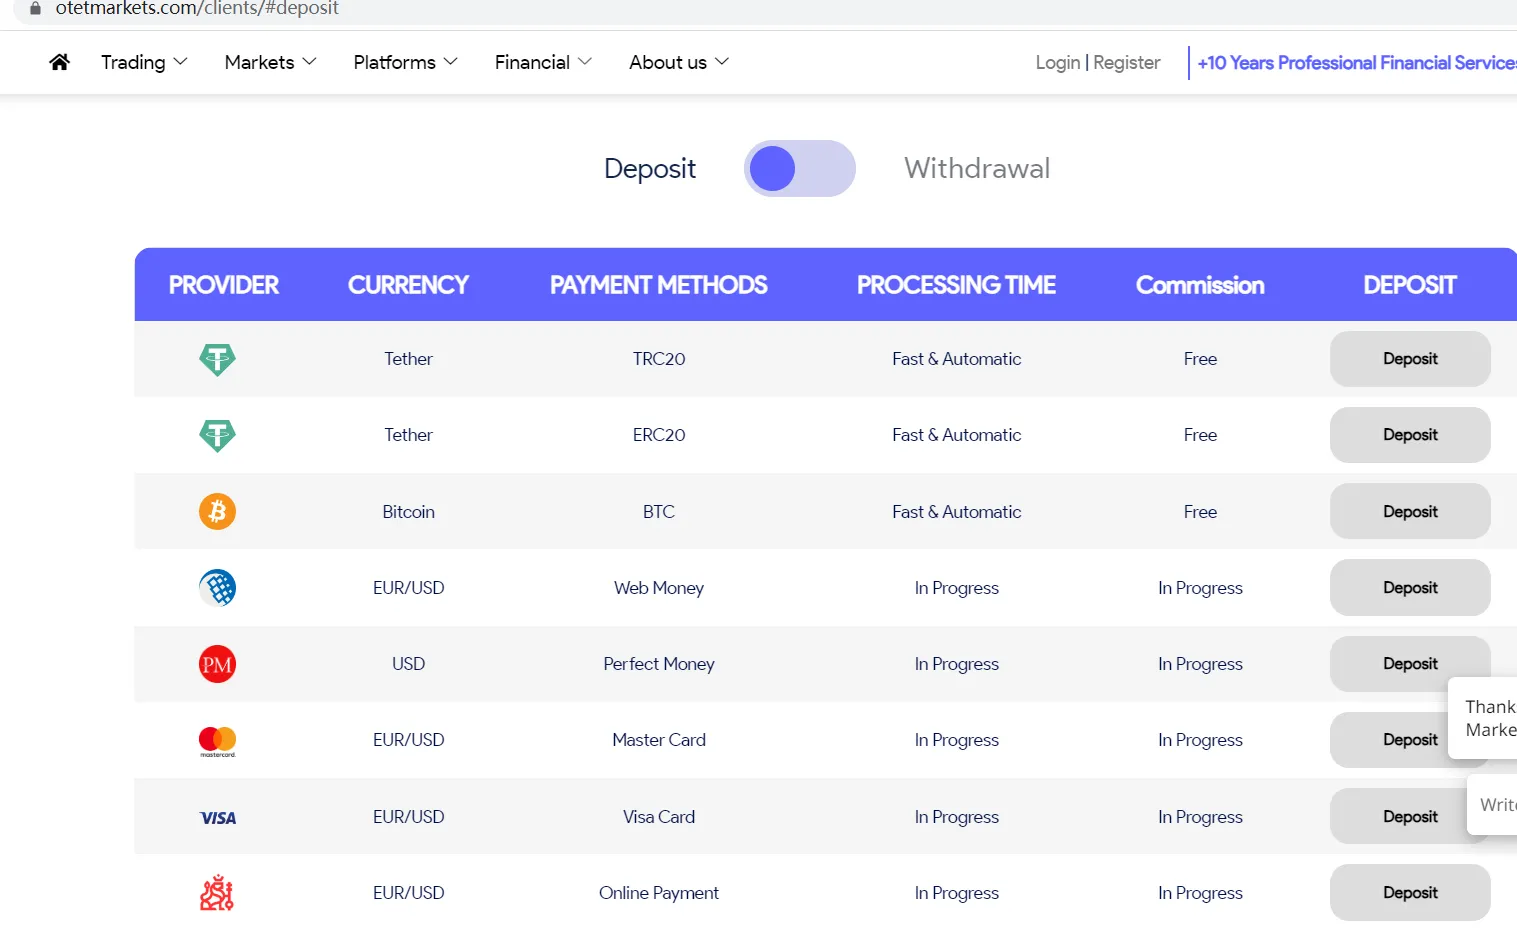Click the Commission column header
This screenshot has width=1517, height=936.
pos(1200,285)
